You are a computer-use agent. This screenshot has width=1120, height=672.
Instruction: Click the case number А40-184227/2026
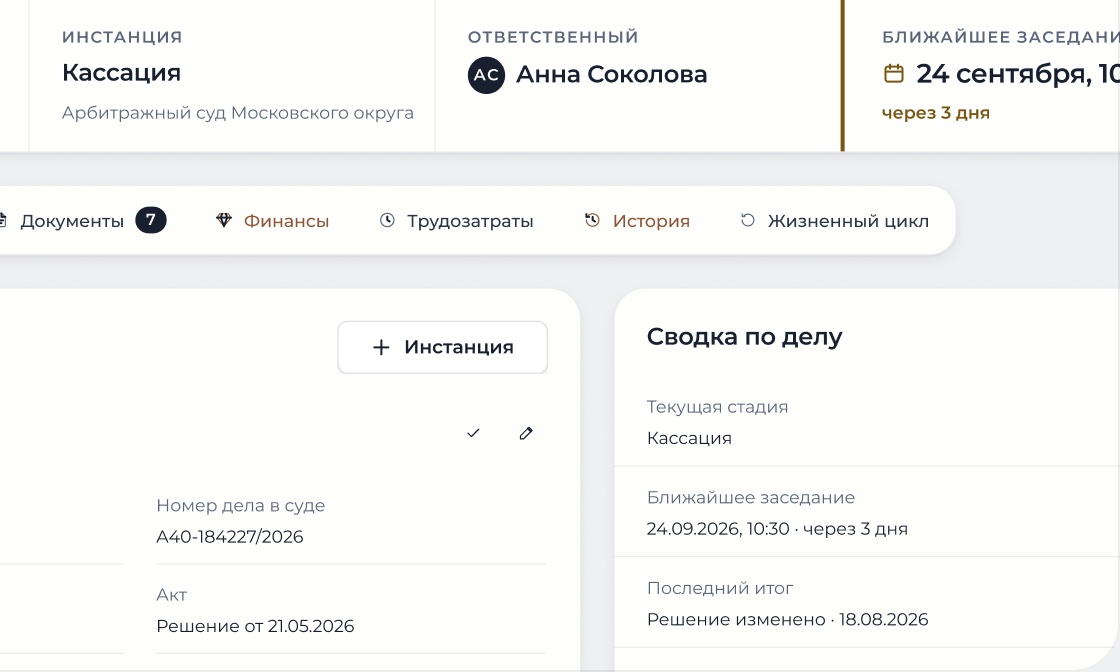[230, 536]
